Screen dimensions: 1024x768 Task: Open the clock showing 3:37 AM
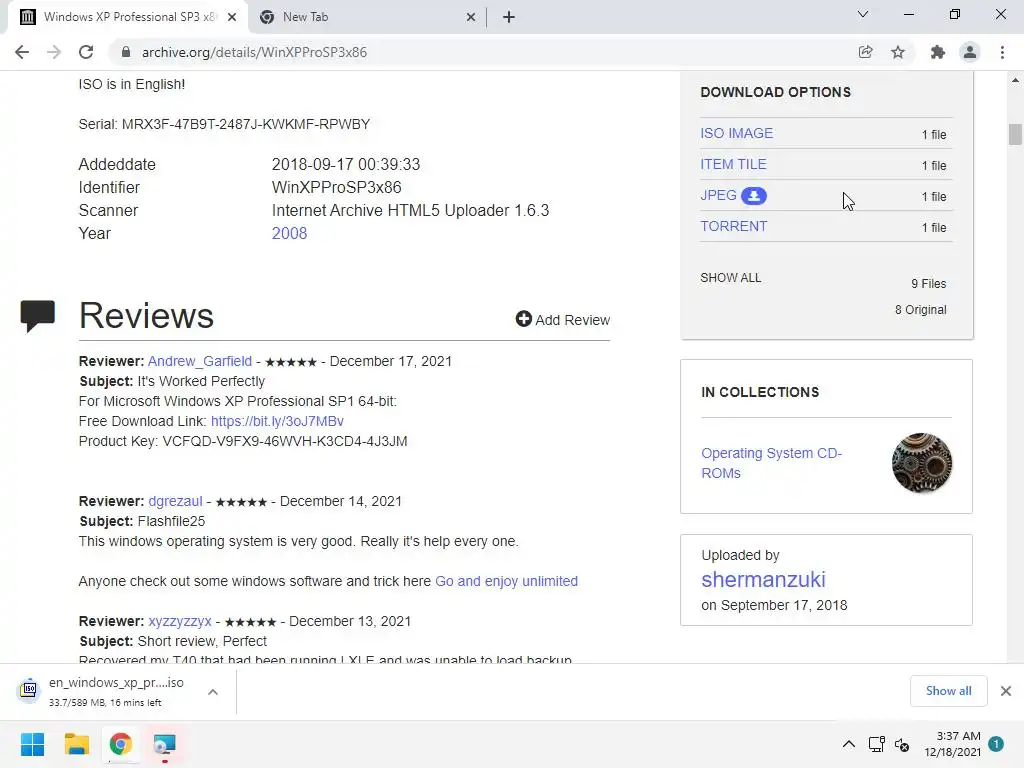point(953,744)
